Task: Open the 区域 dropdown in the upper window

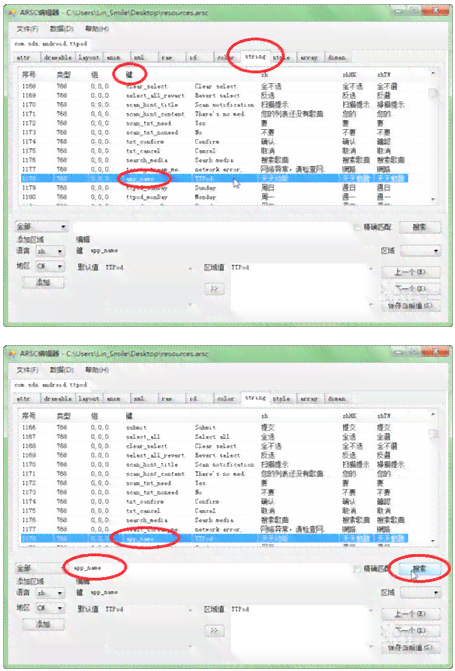Action: point(420,251)
